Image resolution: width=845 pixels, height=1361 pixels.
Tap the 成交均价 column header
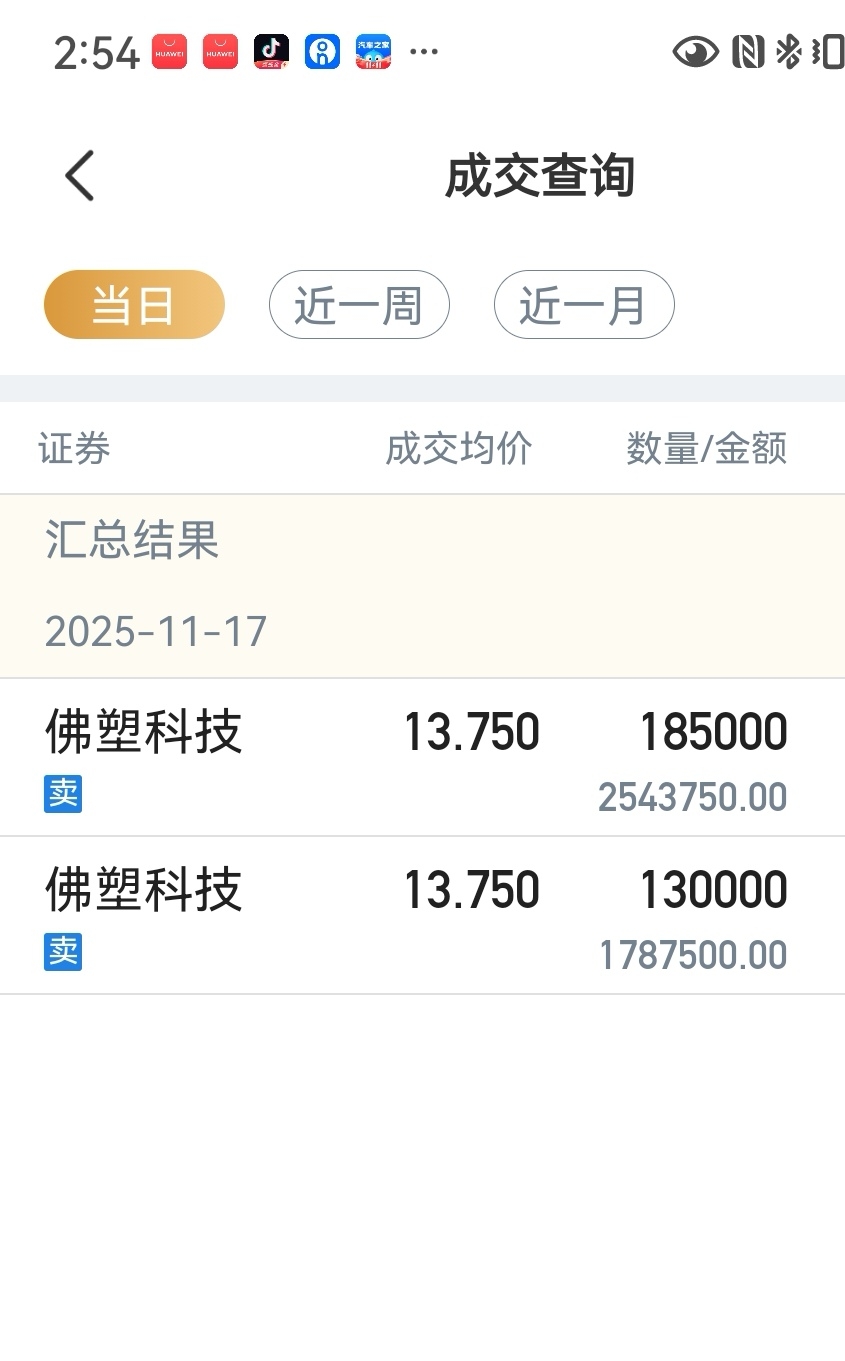459,449
